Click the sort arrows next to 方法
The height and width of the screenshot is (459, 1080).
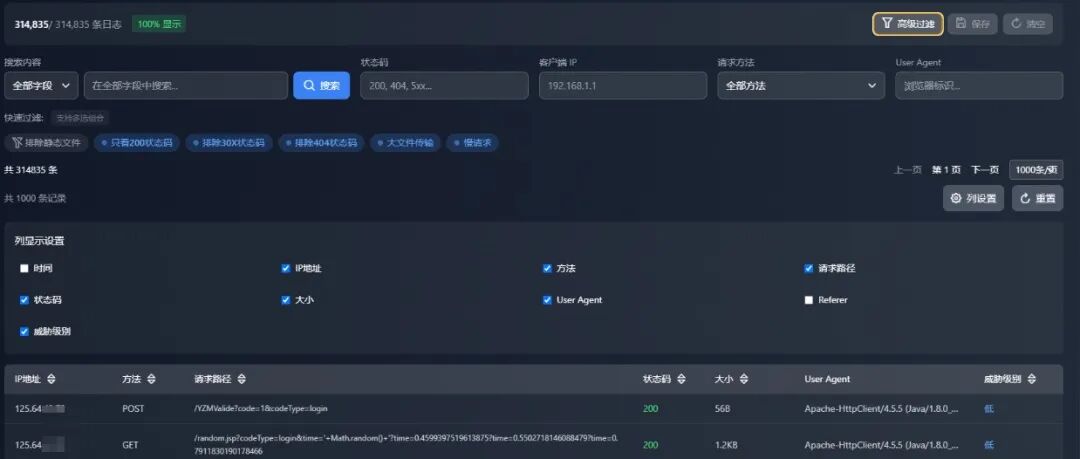tap(152, 379)
